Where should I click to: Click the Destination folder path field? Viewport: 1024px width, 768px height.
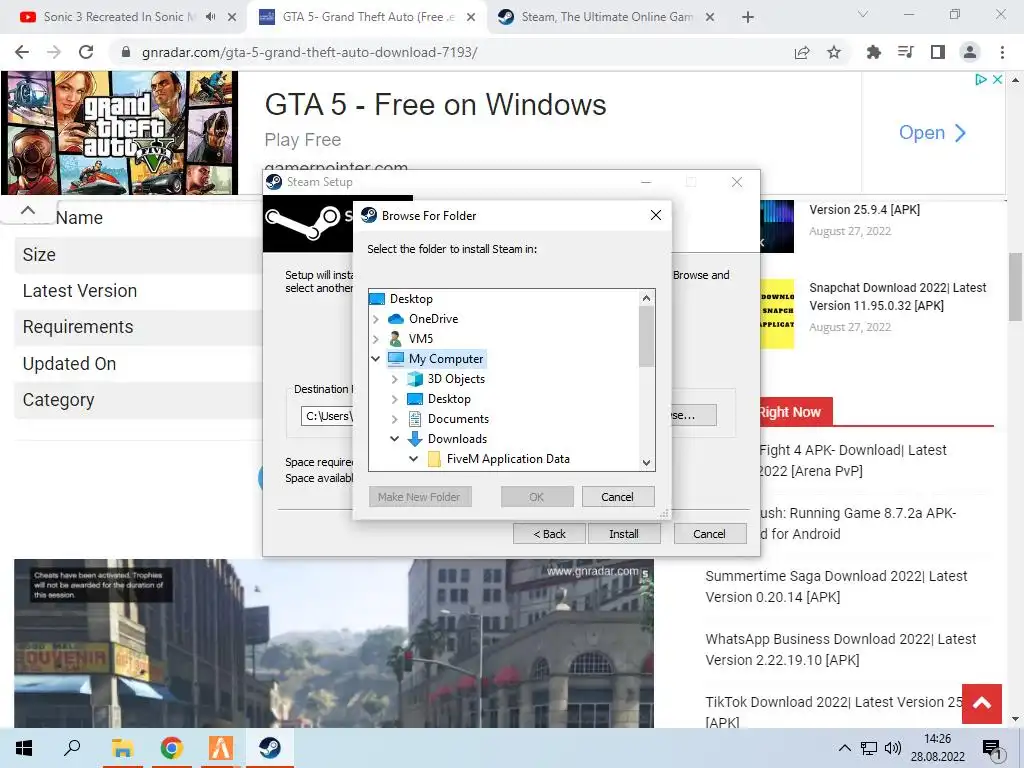click(327, 416)
